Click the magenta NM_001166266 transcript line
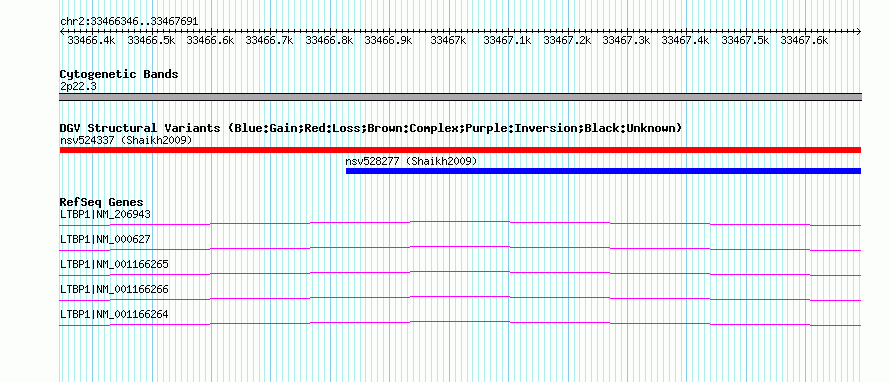 [460, 296]
